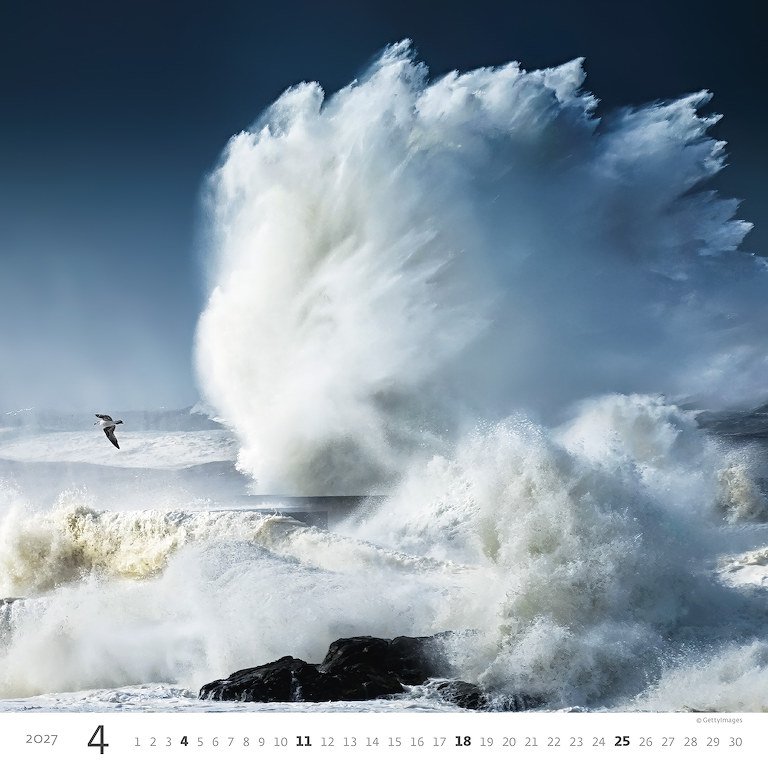
Task: Select day 1 in the date strip
Action: [x=137, y=742]
